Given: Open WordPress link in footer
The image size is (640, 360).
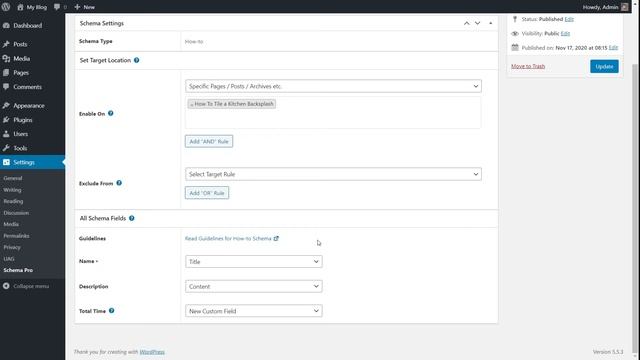Looking at the screenshot, I should pos(152,352).
